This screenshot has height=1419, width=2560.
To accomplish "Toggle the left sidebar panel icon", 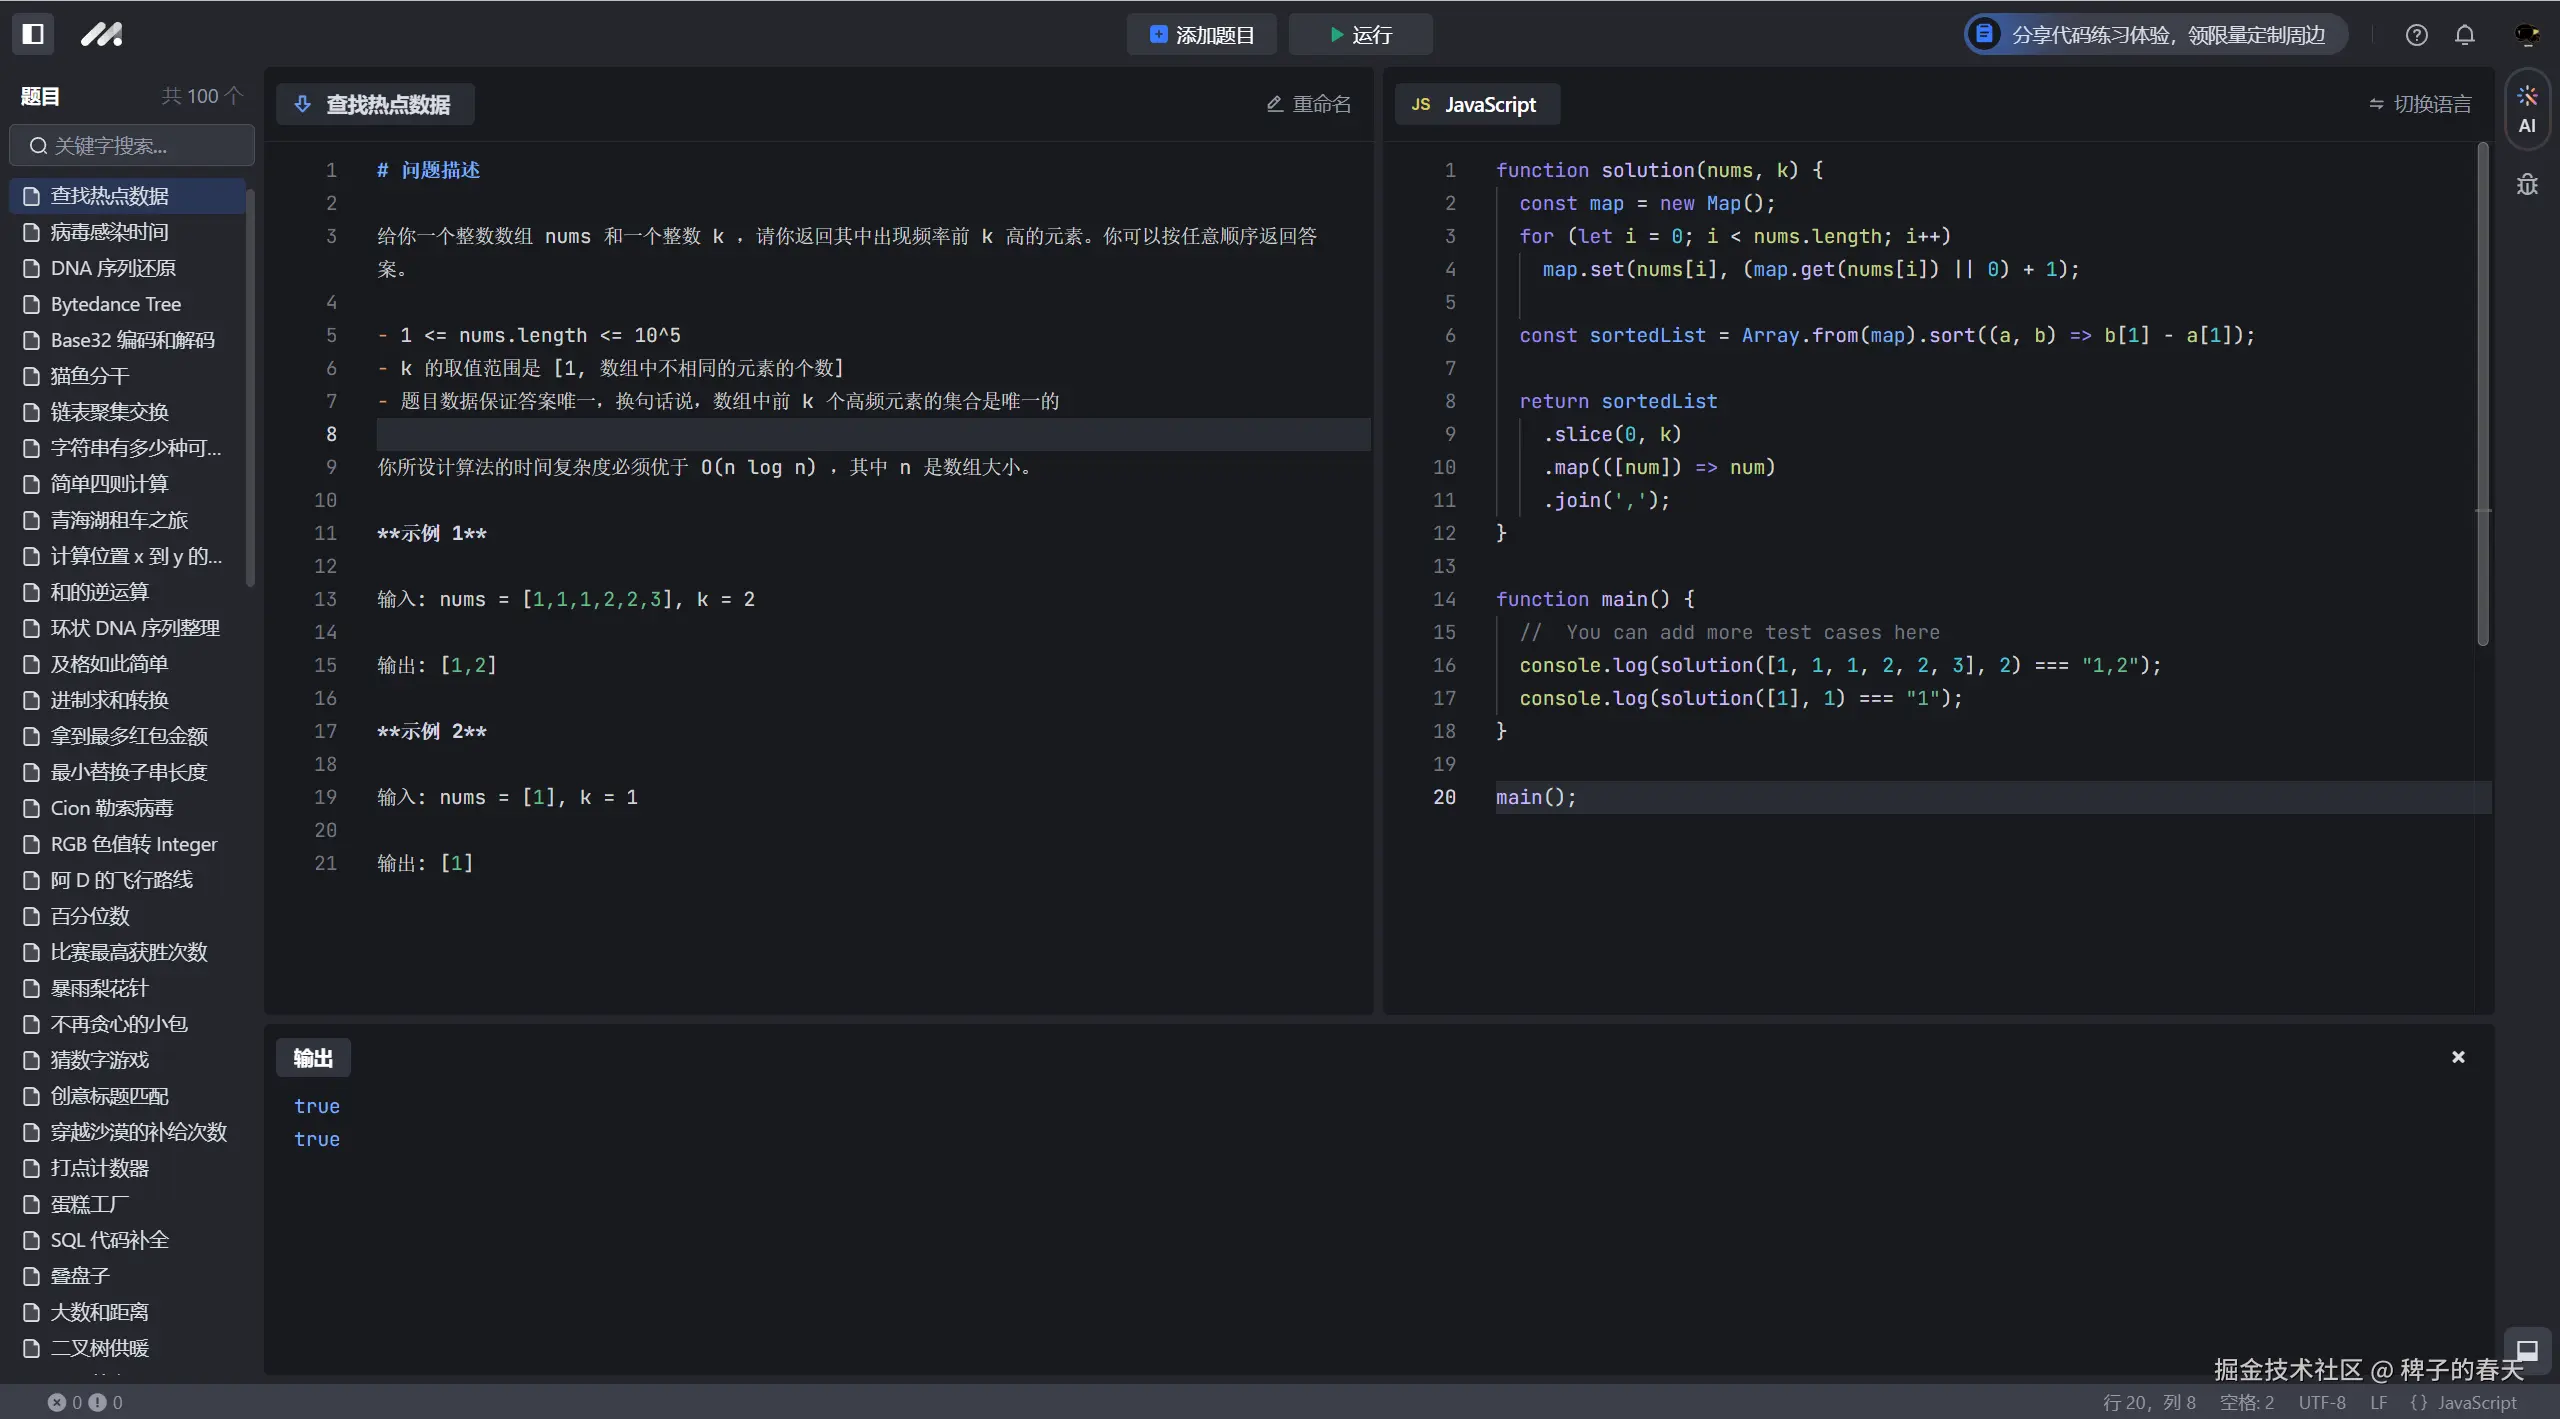I will pyautogui.click(x=33, y=34).
